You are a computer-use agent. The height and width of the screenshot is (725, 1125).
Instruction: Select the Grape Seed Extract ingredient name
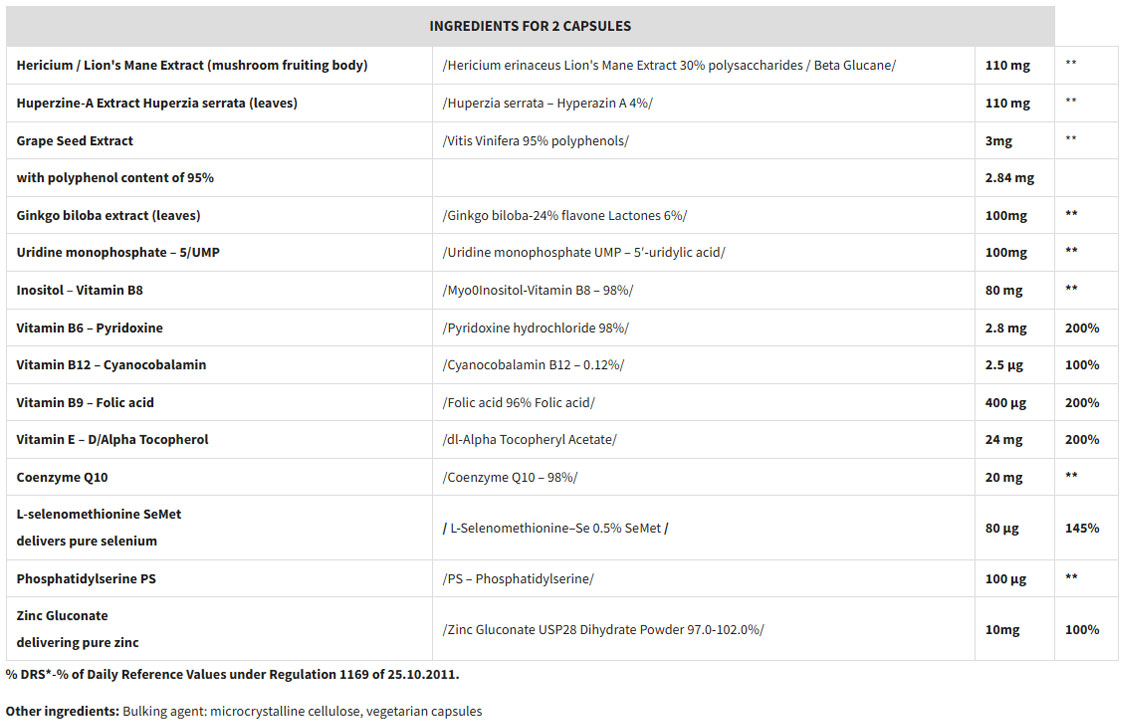75,141
